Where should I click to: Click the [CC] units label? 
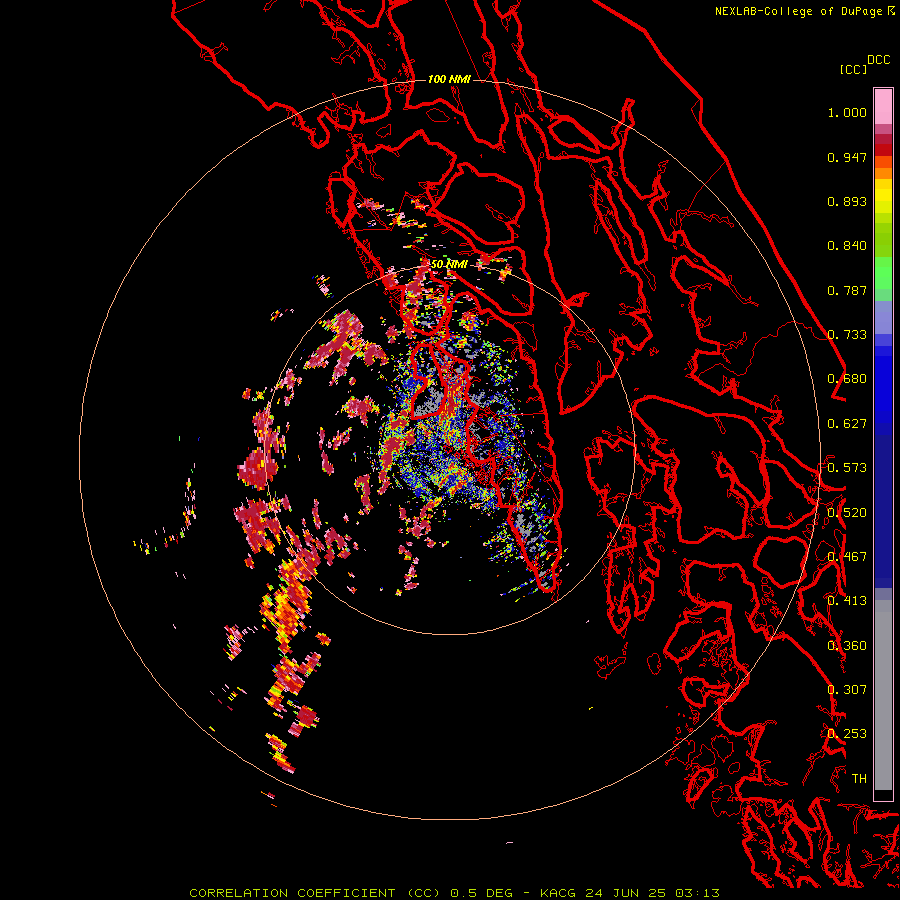(853, 69)
